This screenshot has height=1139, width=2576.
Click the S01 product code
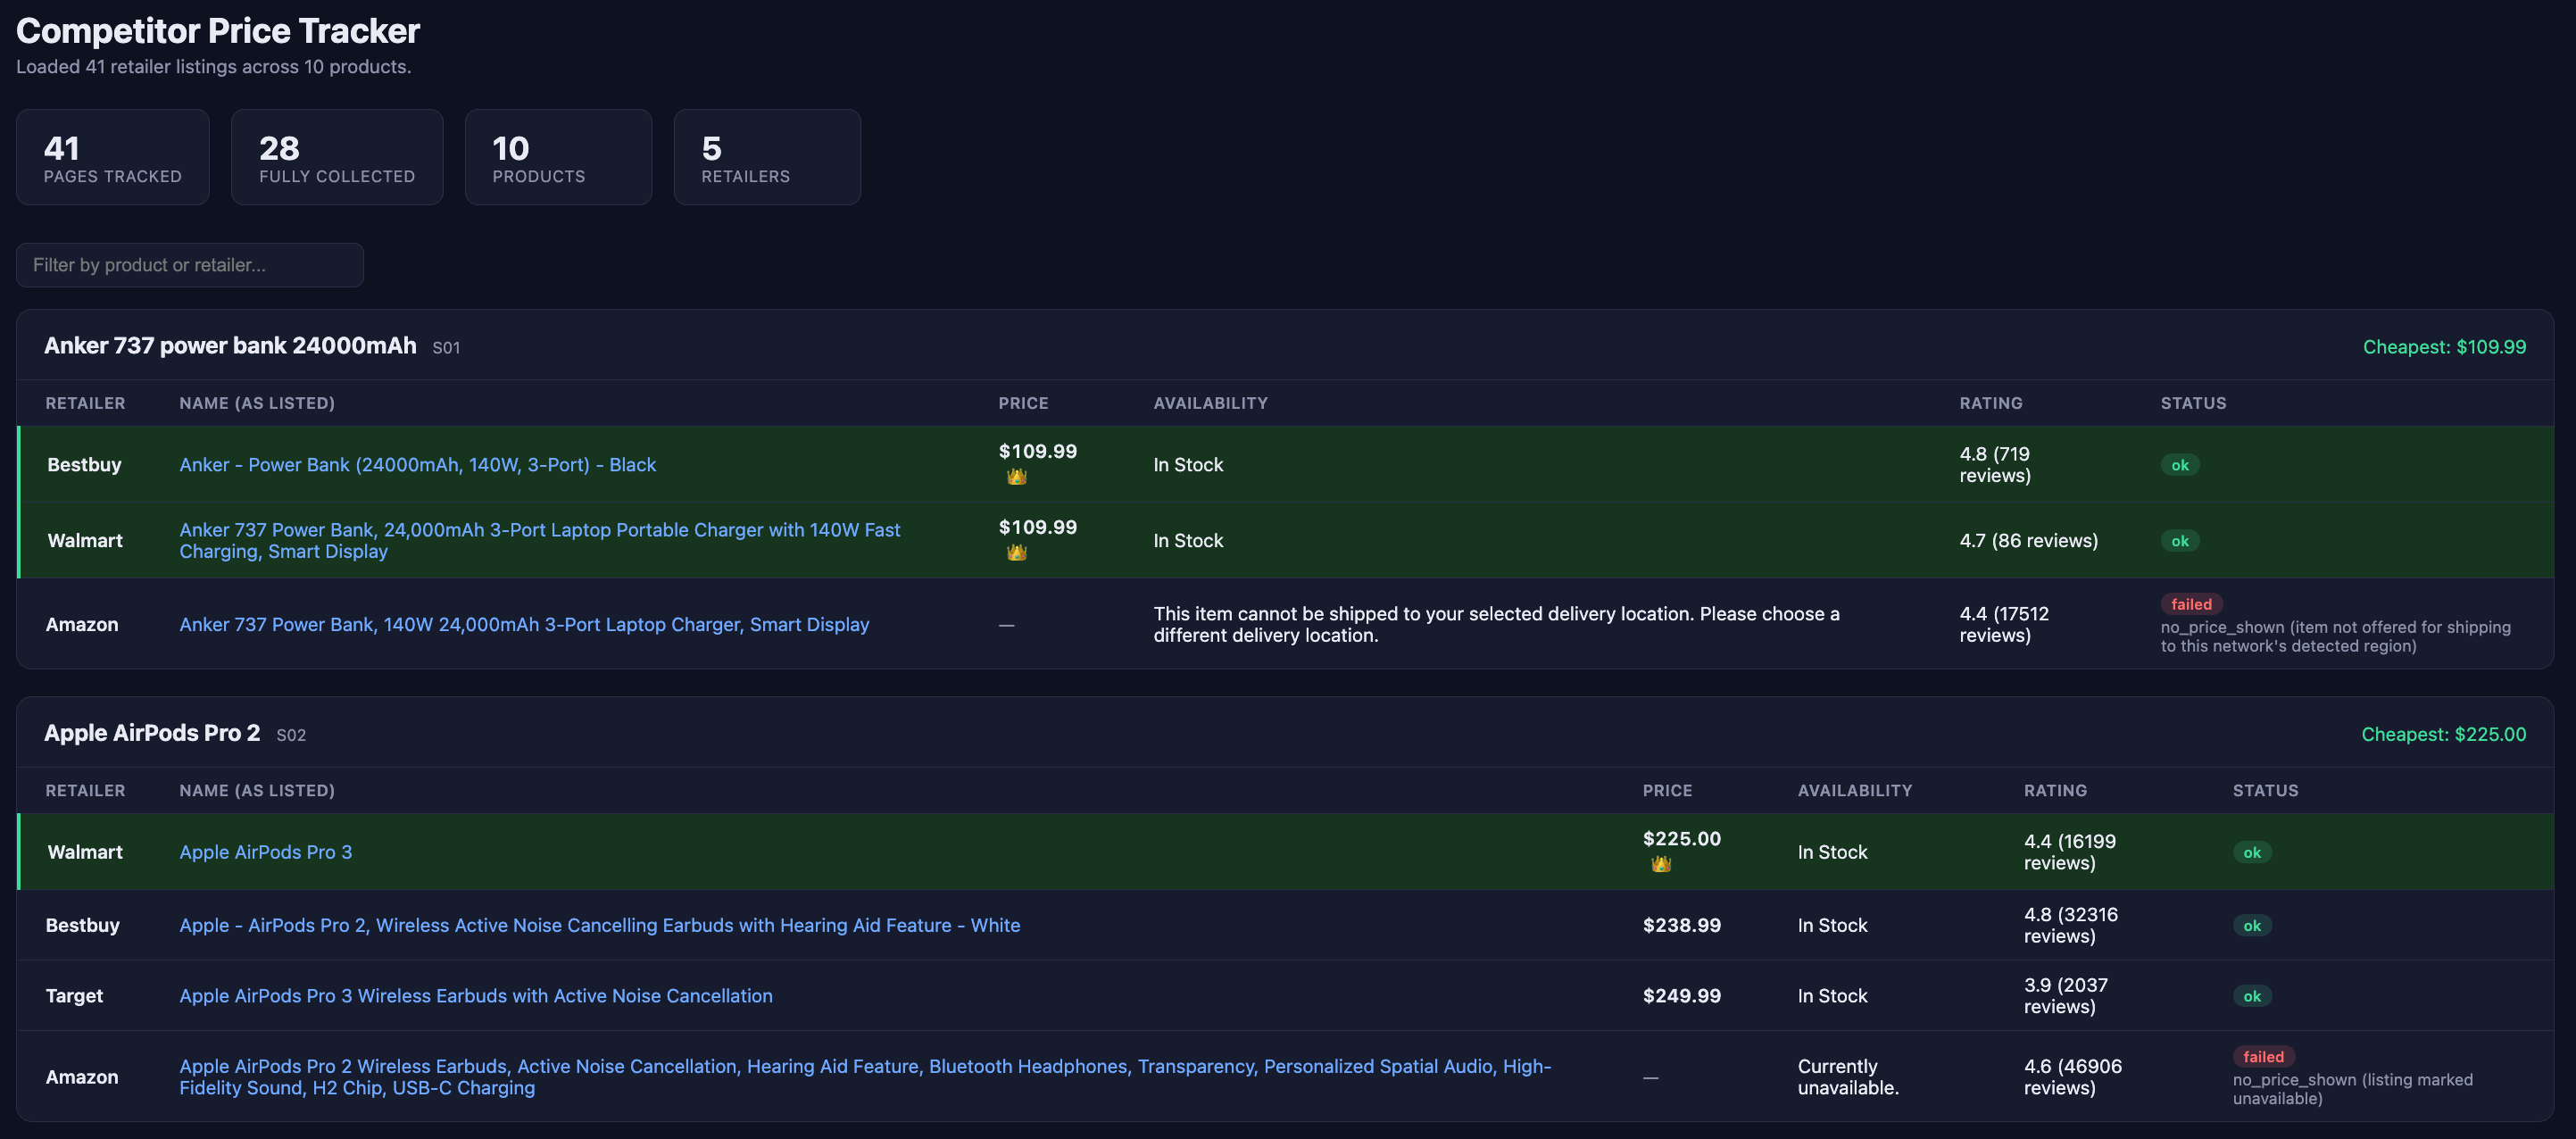coord(446,348)
